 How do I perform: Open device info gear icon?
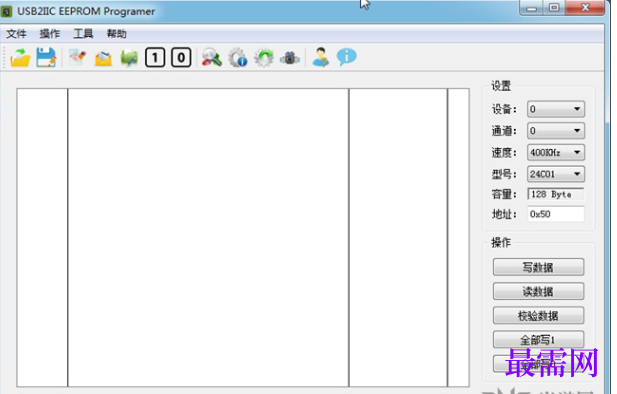tap(238, 57)
